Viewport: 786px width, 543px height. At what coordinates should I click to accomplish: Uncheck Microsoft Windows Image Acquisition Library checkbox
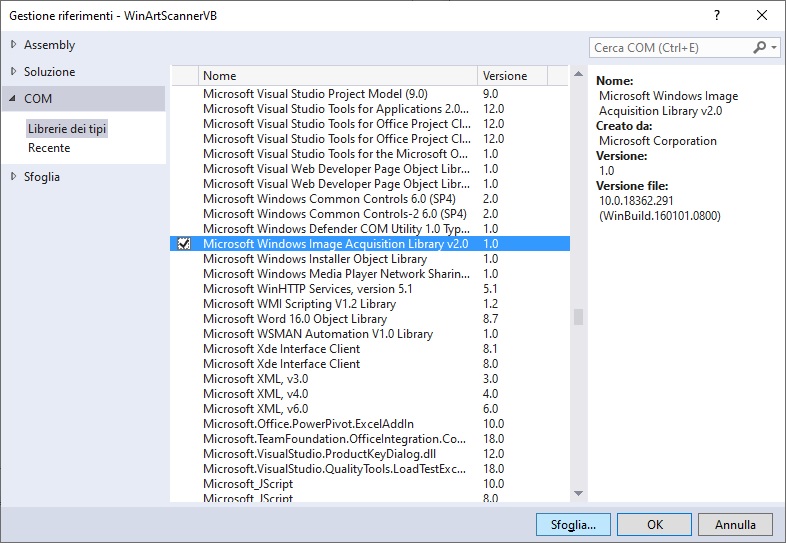pos(184,244)
